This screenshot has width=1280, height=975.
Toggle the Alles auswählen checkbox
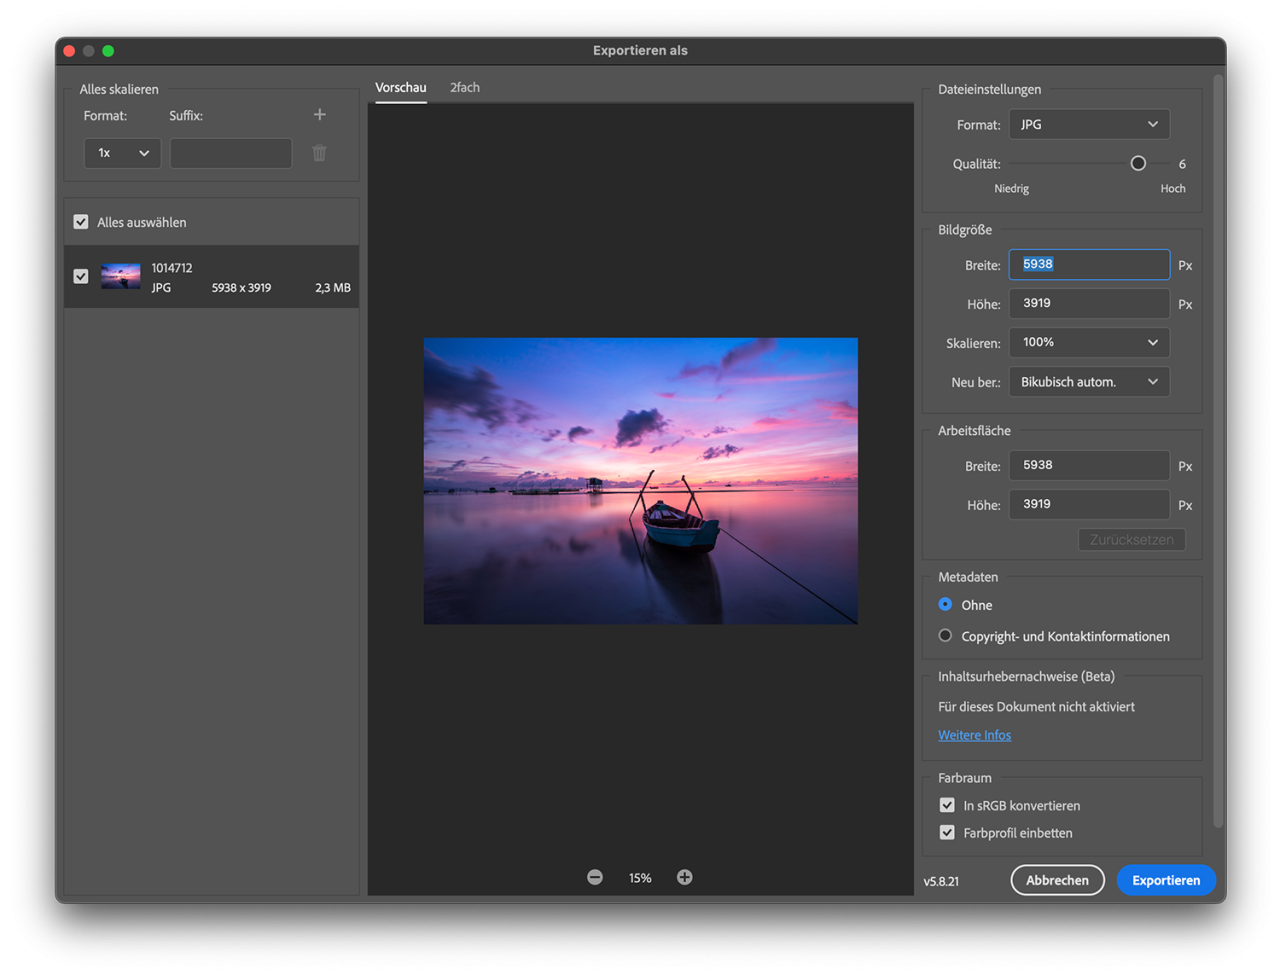pos(81,222)
